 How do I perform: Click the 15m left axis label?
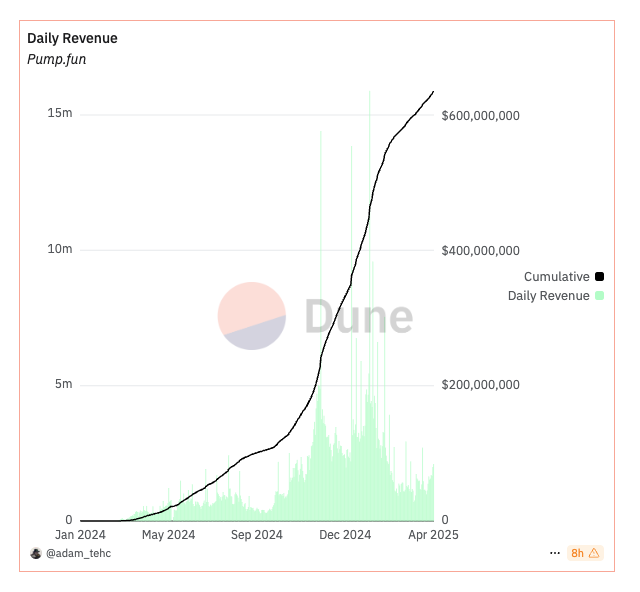click(60, 114)
